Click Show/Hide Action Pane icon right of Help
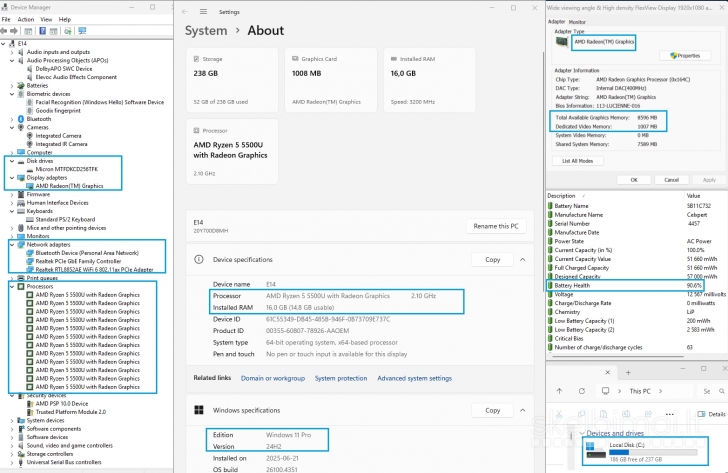The height and width of the screenshot is (473, 728). (53, 31)
